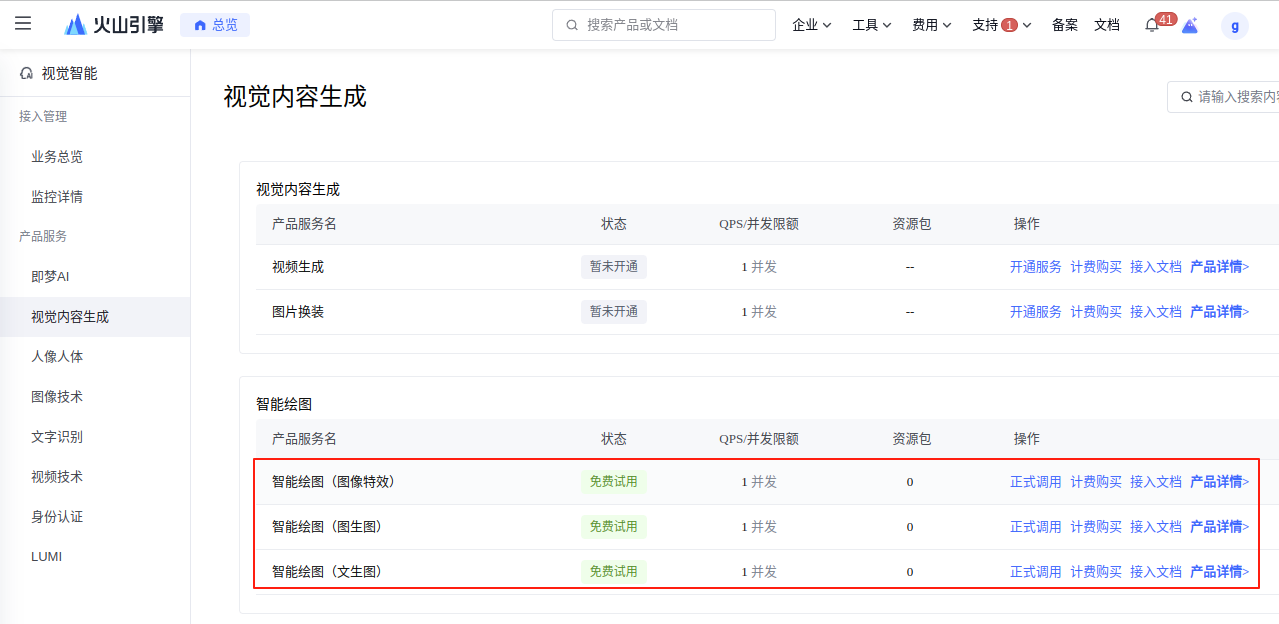Open the user avatar labeled g
Viewport: 1279px width, 624px height.
point(1235,26)
